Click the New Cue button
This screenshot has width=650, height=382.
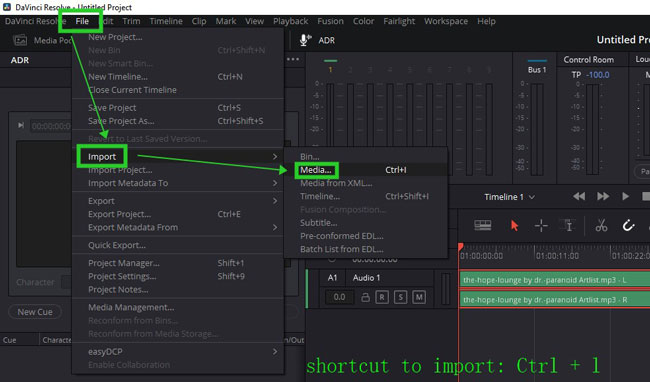[x=35, y=312]
